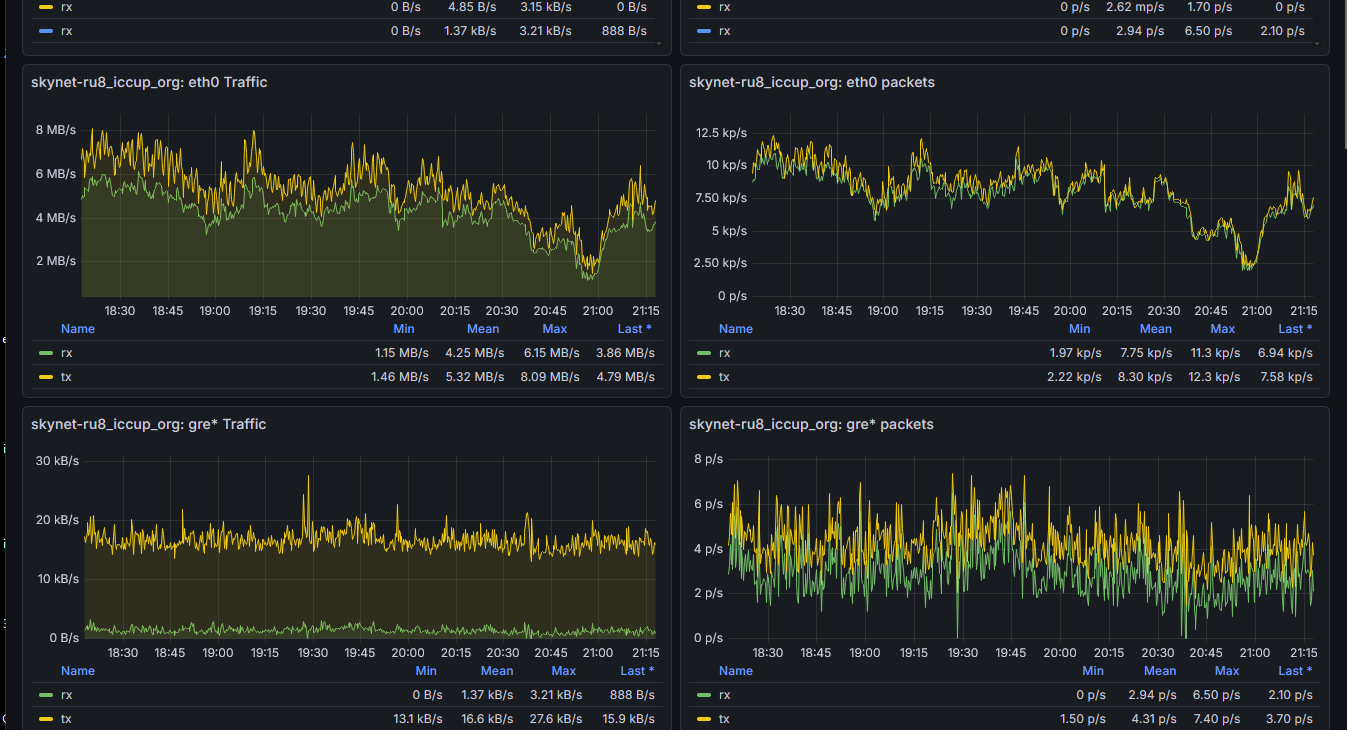Sort gre* packets legend by Mean column
Viewport: 1347px width, 730px height.
1160,671
